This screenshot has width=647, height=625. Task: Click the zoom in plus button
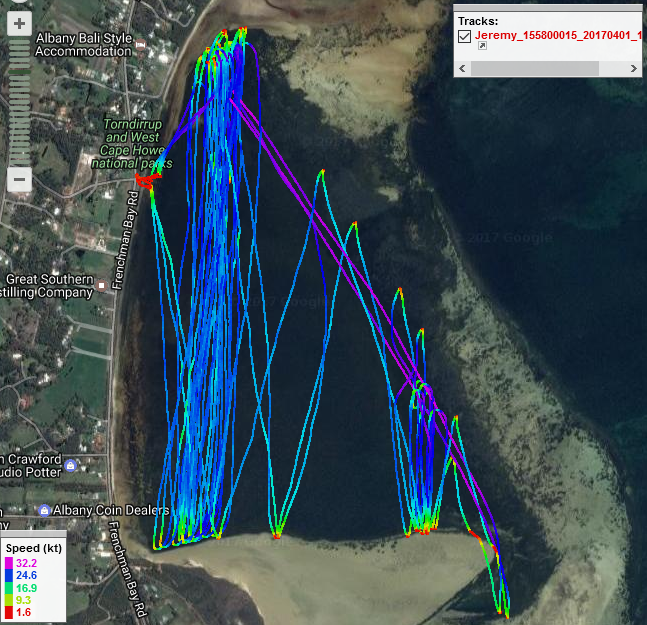coord(19,24)
